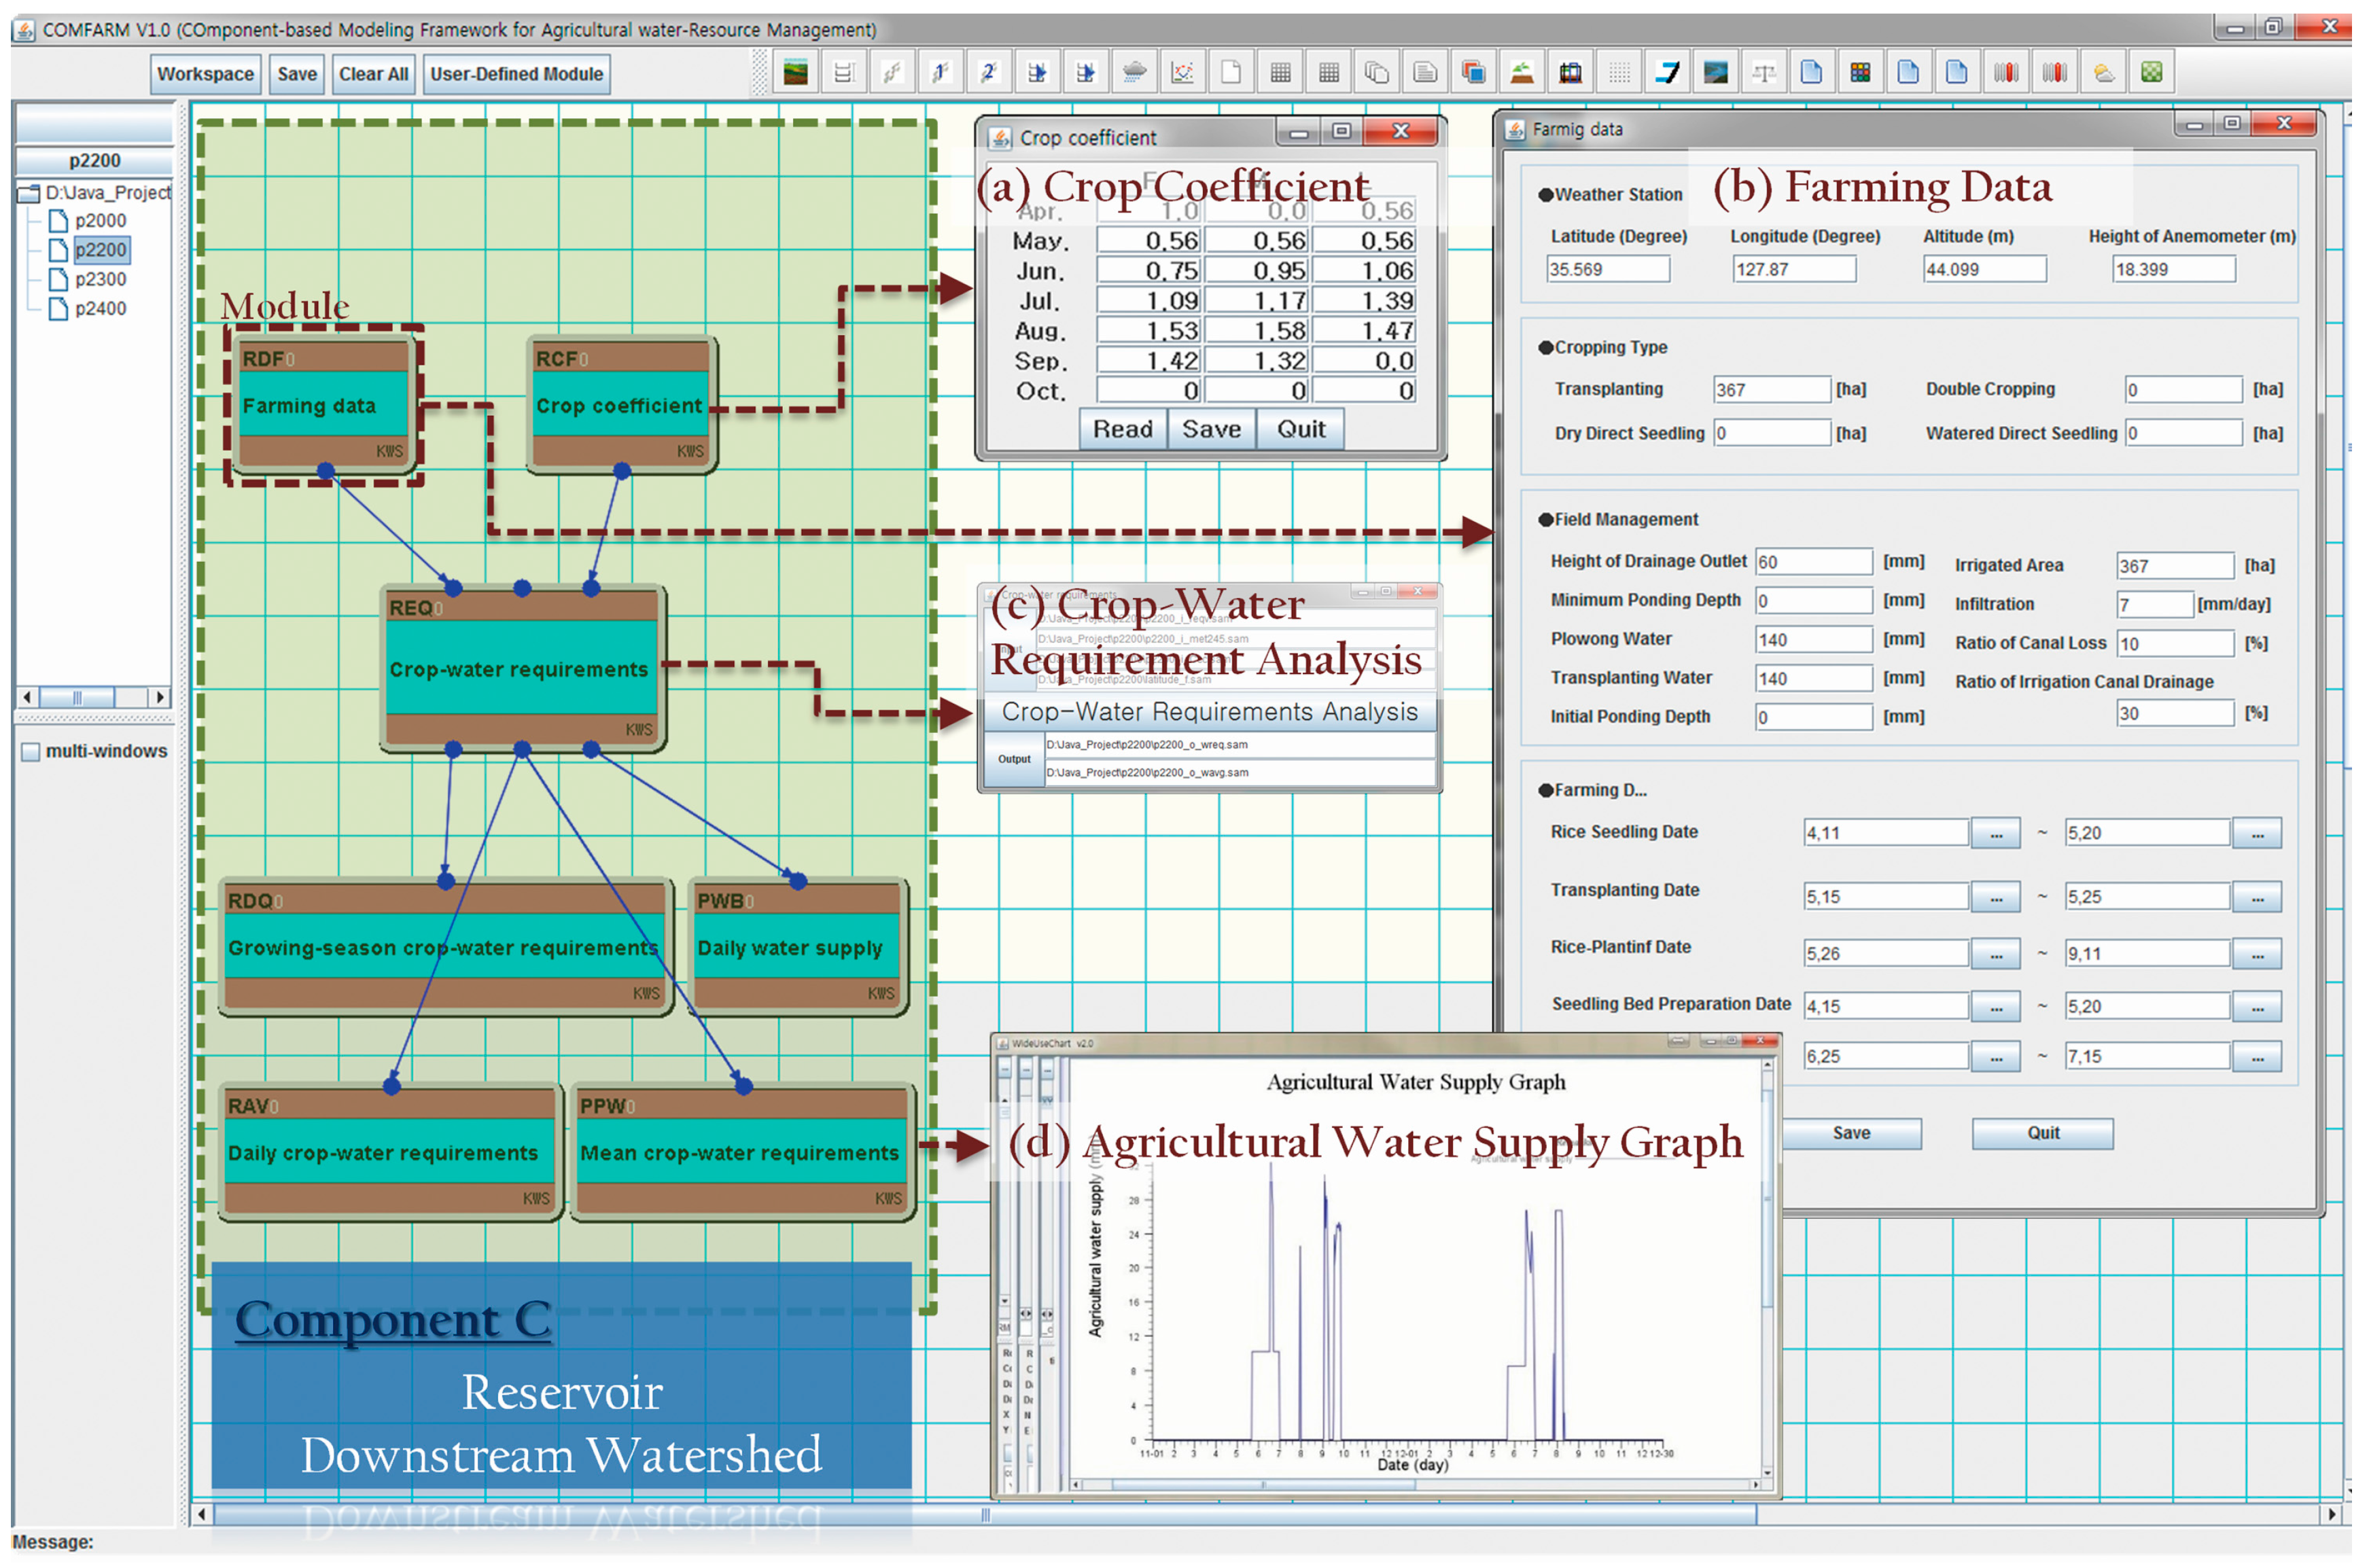The height and width of the screenshot is (1568, 2369).
Task: Open the line chart toolbar icon
Action: click(1182, 73)
